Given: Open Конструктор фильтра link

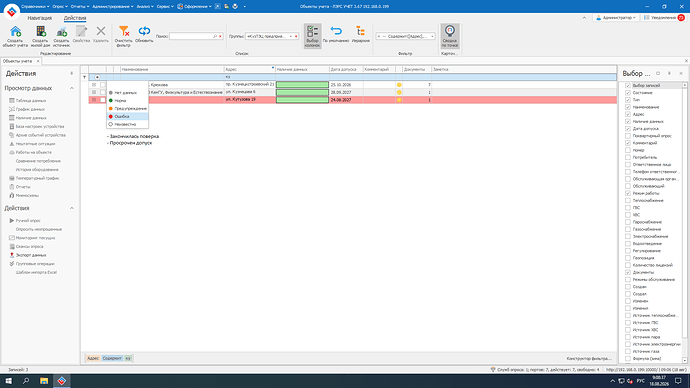Looking at the screenshot, I should [589, 359].
